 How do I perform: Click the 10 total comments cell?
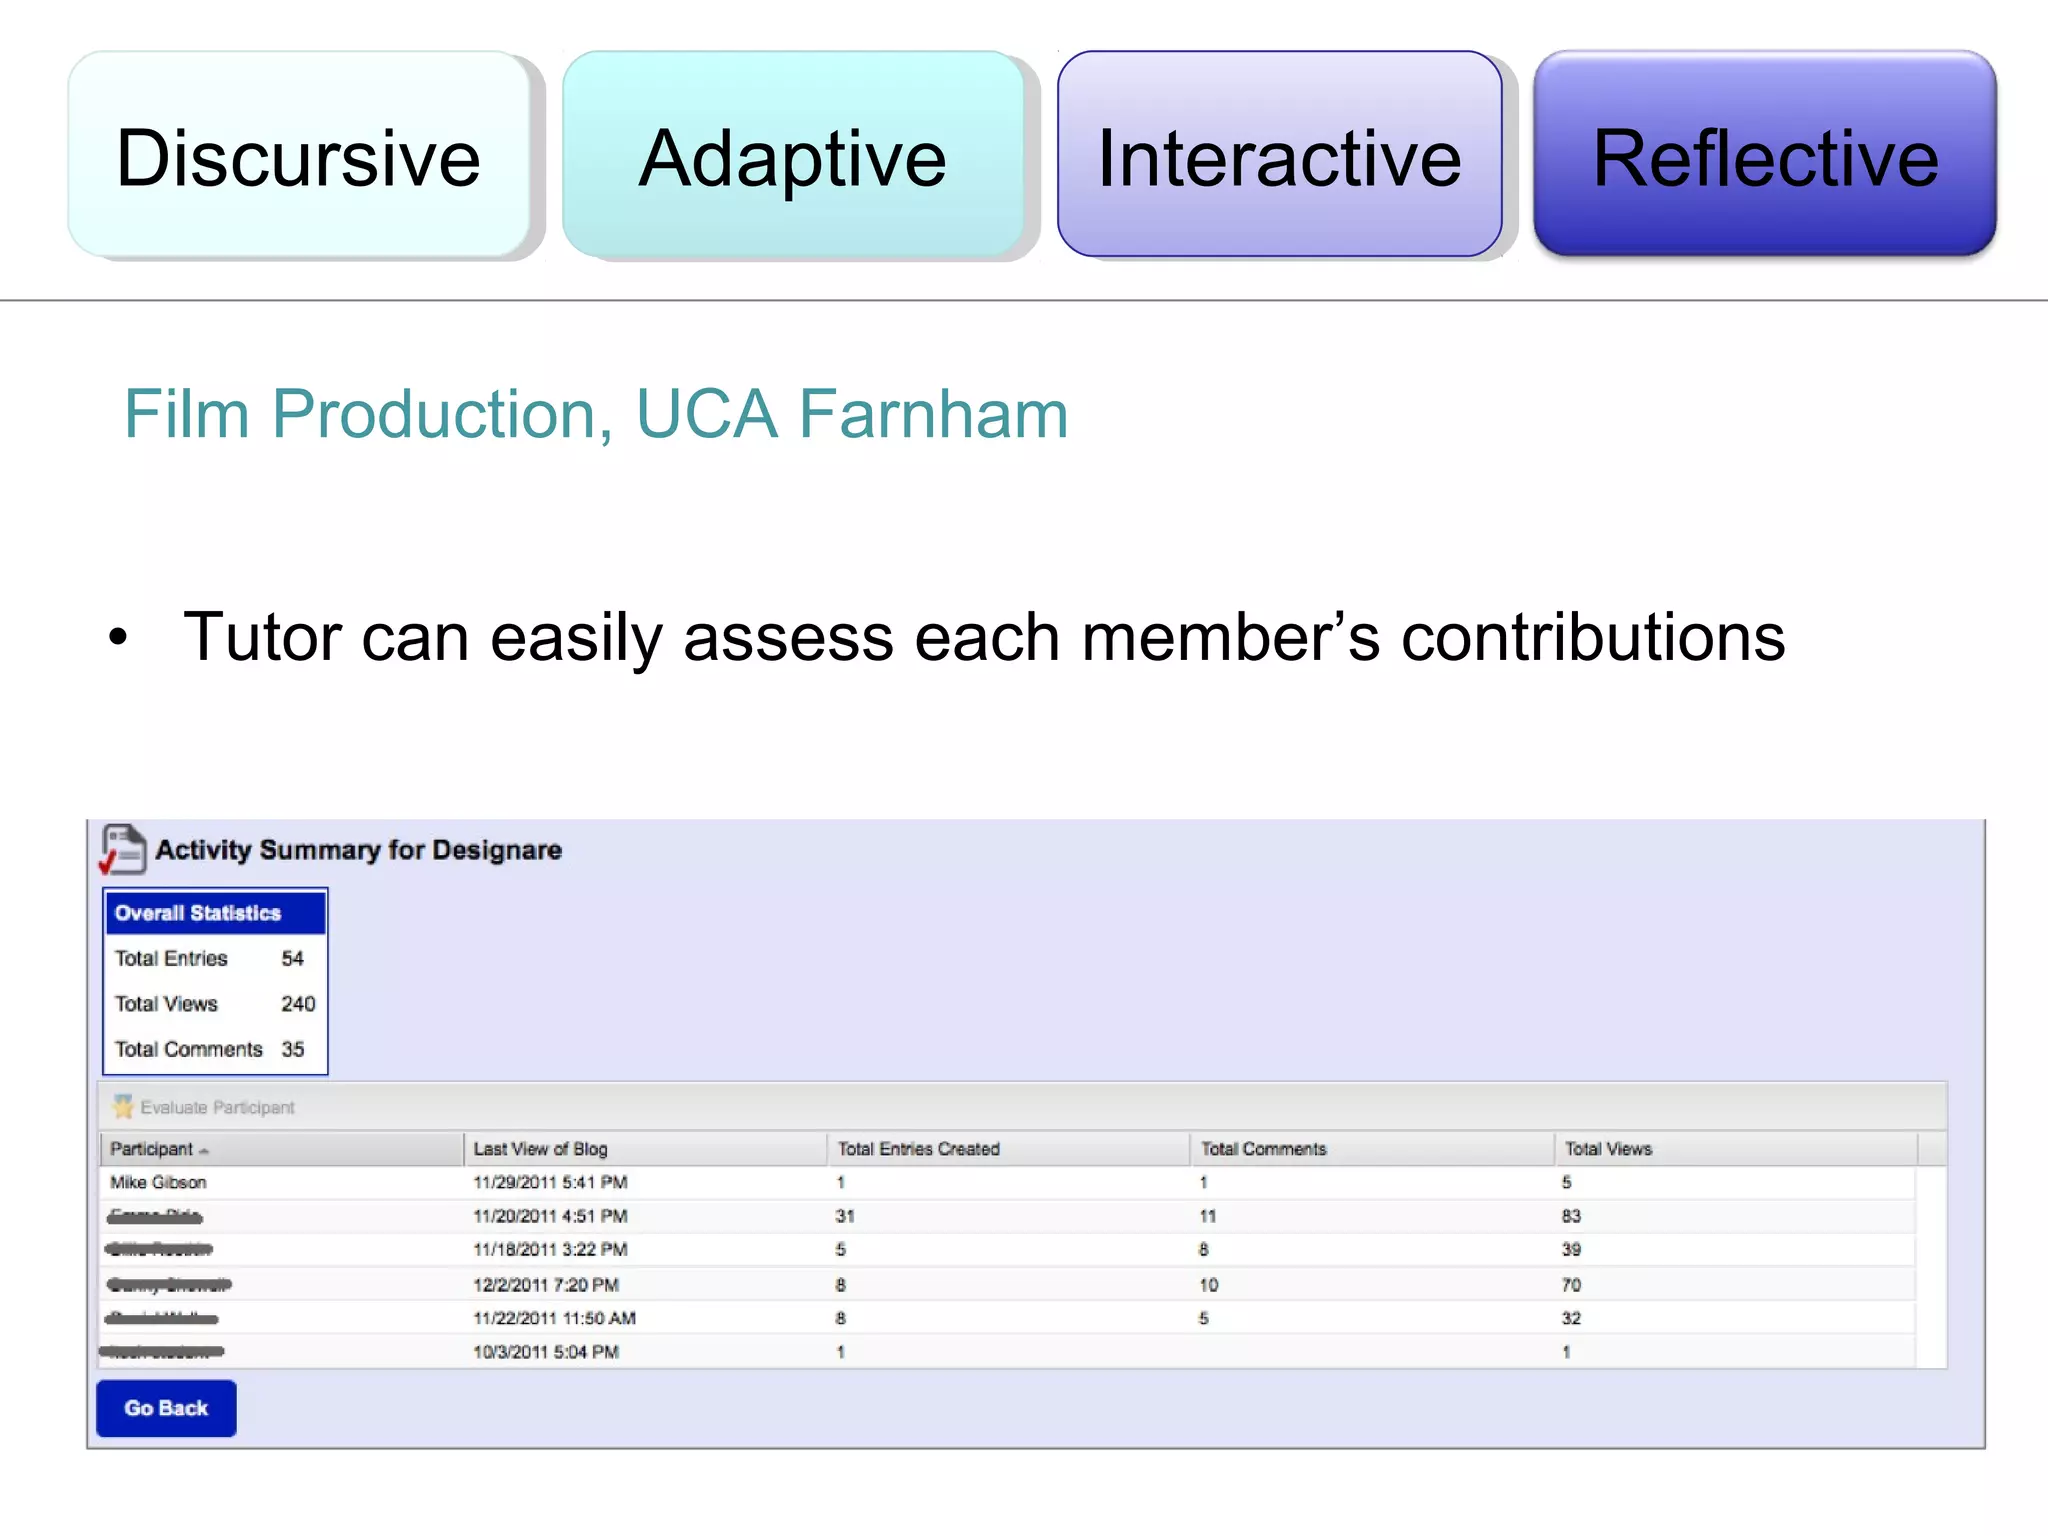(x=1208, y=1285)
